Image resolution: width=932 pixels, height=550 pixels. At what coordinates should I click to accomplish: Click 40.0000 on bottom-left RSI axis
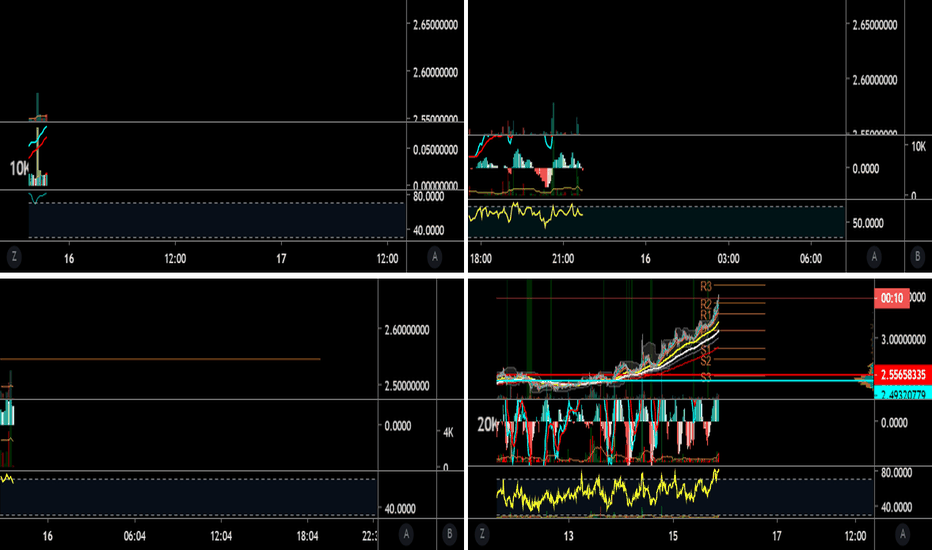(400, 509)
